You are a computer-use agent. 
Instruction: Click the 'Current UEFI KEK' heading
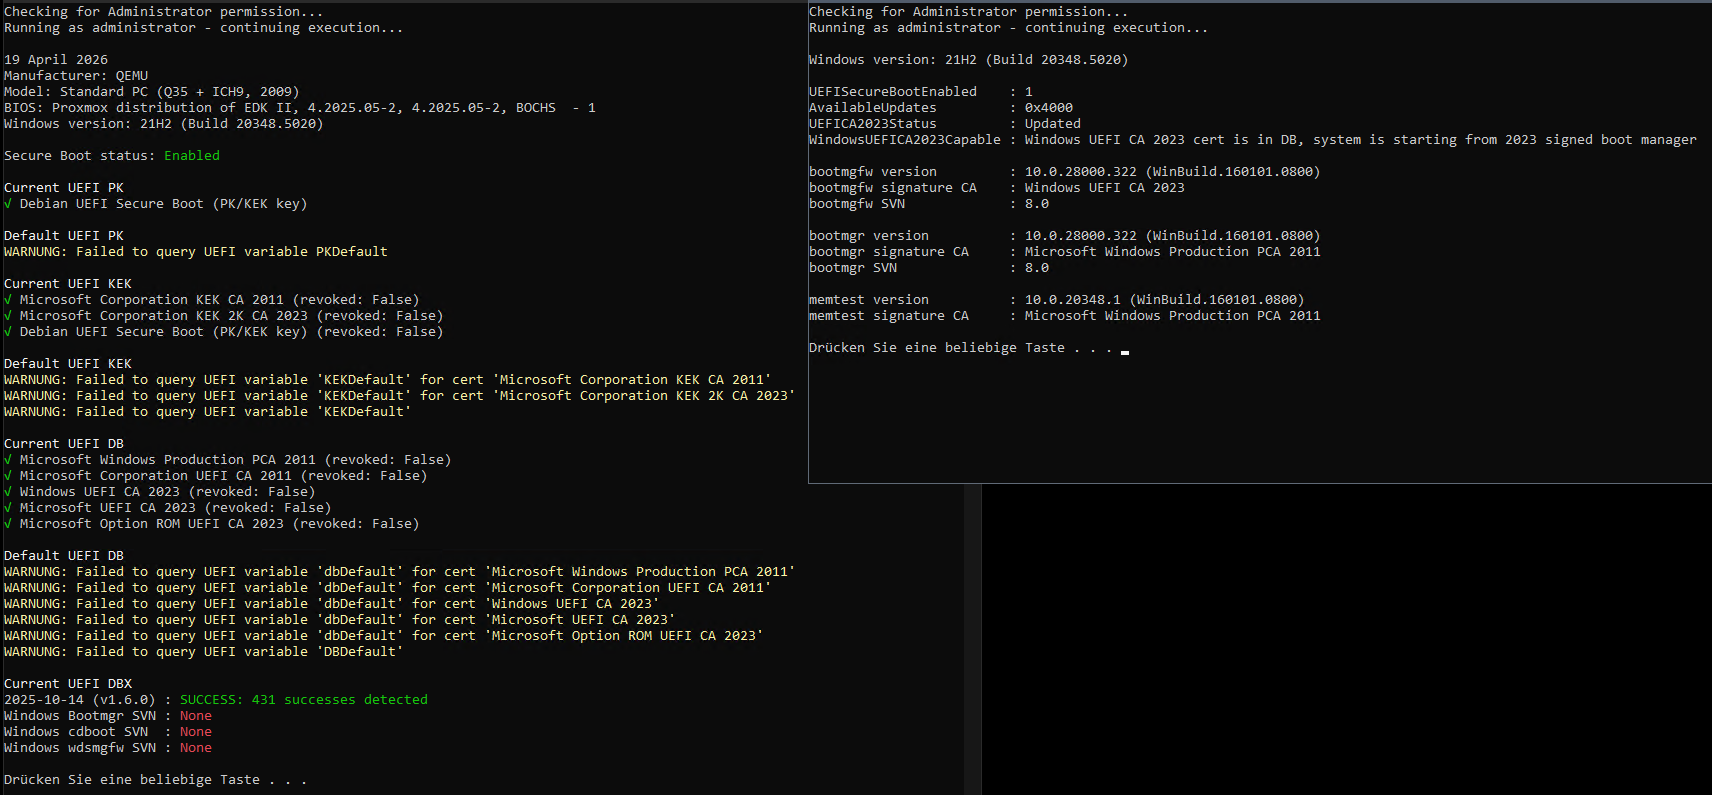tap(68, 284)
